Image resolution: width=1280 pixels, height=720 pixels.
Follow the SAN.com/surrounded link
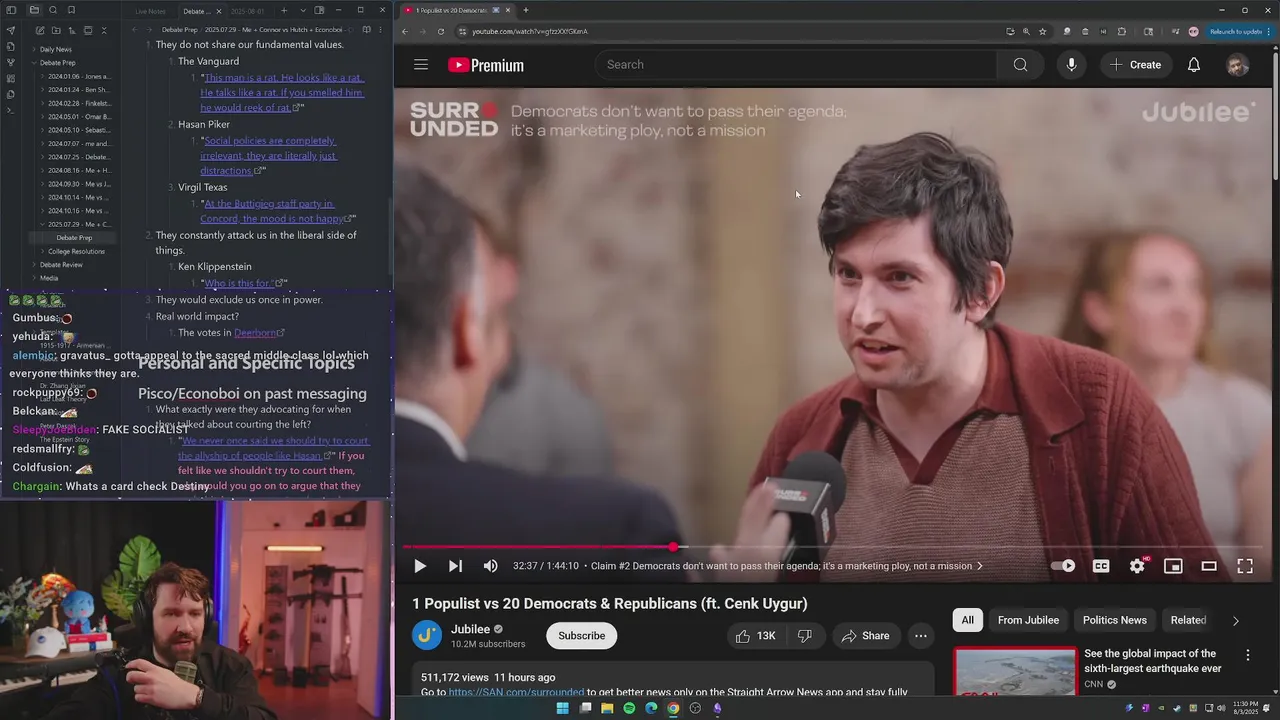pyautogui.click(x=516, y=692)
